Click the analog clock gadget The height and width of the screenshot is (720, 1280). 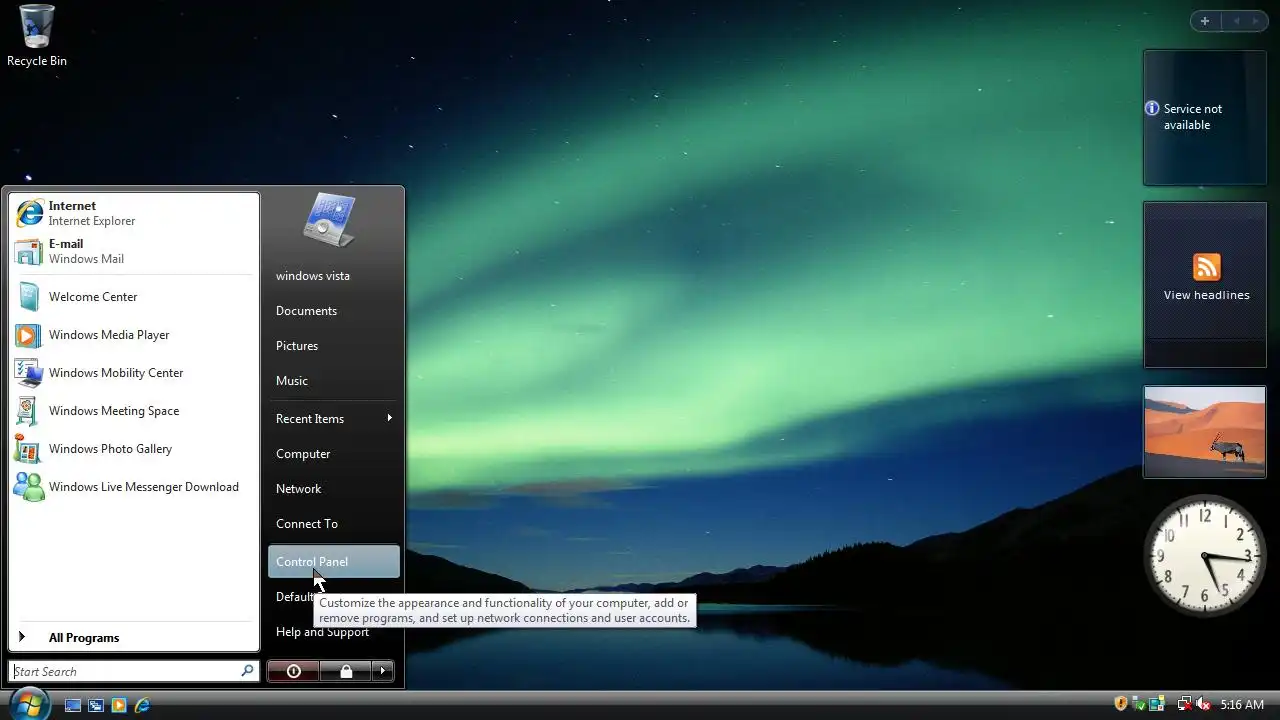1205,555
